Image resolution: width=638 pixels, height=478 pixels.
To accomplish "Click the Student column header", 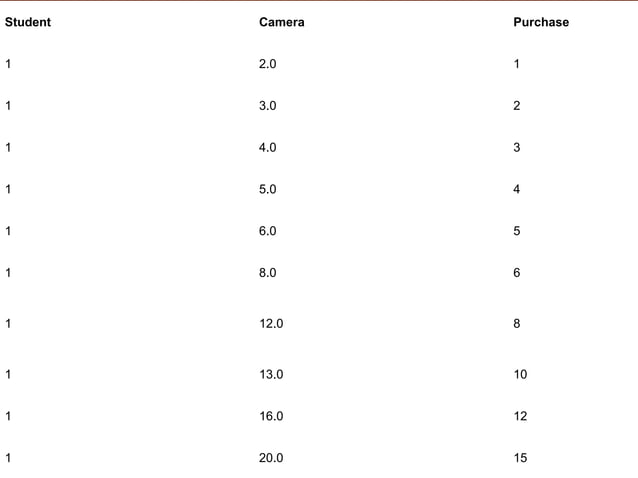I will click(28, 22).
